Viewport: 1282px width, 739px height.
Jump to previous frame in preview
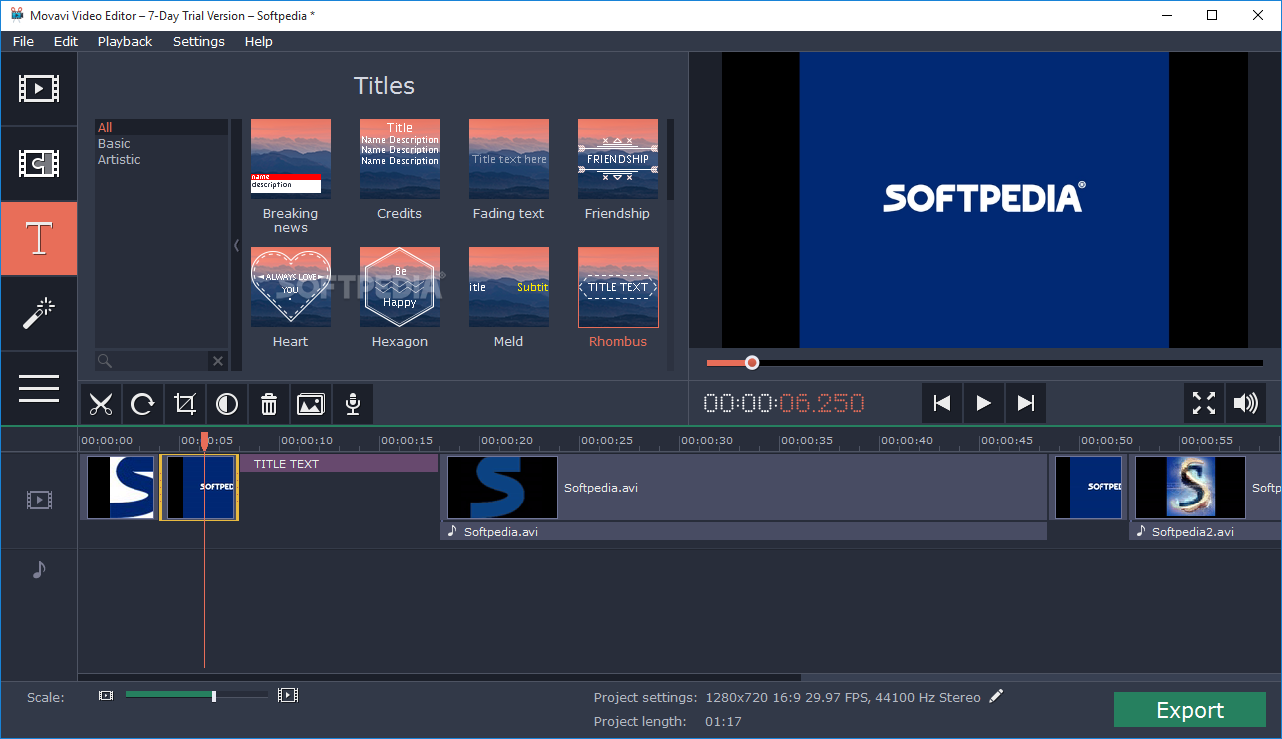[x=942, y=403]
